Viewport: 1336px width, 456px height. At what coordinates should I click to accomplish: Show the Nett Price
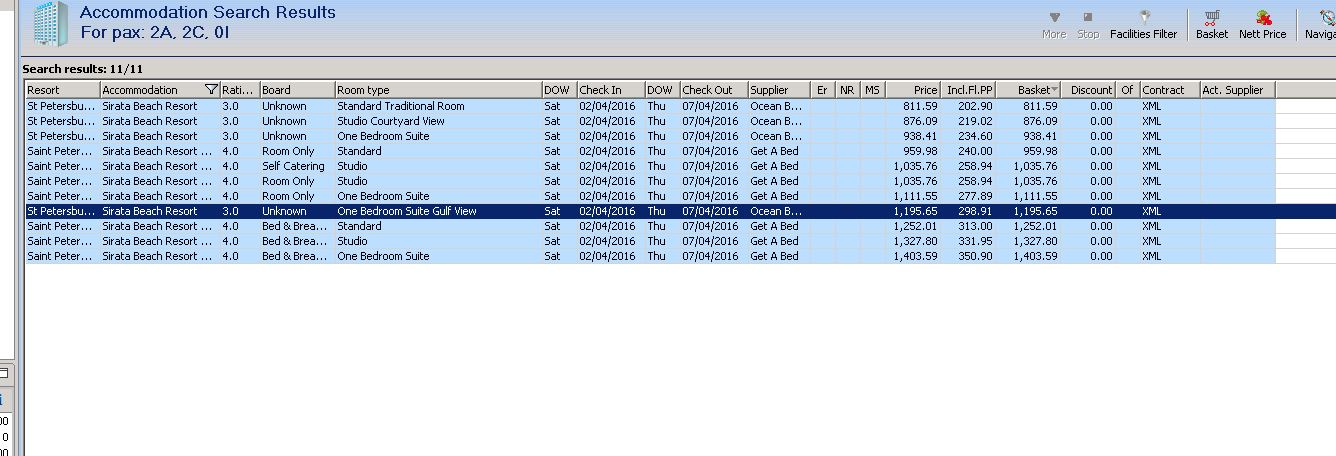click(x=1263, y=25)
